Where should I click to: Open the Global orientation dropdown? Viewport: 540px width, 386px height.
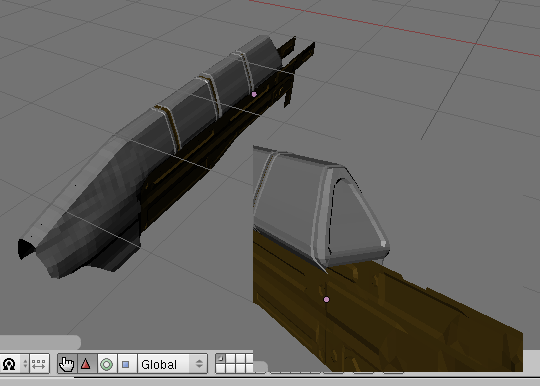point(173,364)
